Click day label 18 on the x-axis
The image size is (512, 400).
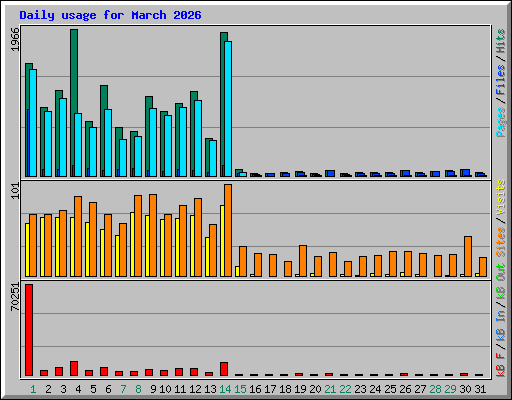pyautogui.click(x=285, y=389)
